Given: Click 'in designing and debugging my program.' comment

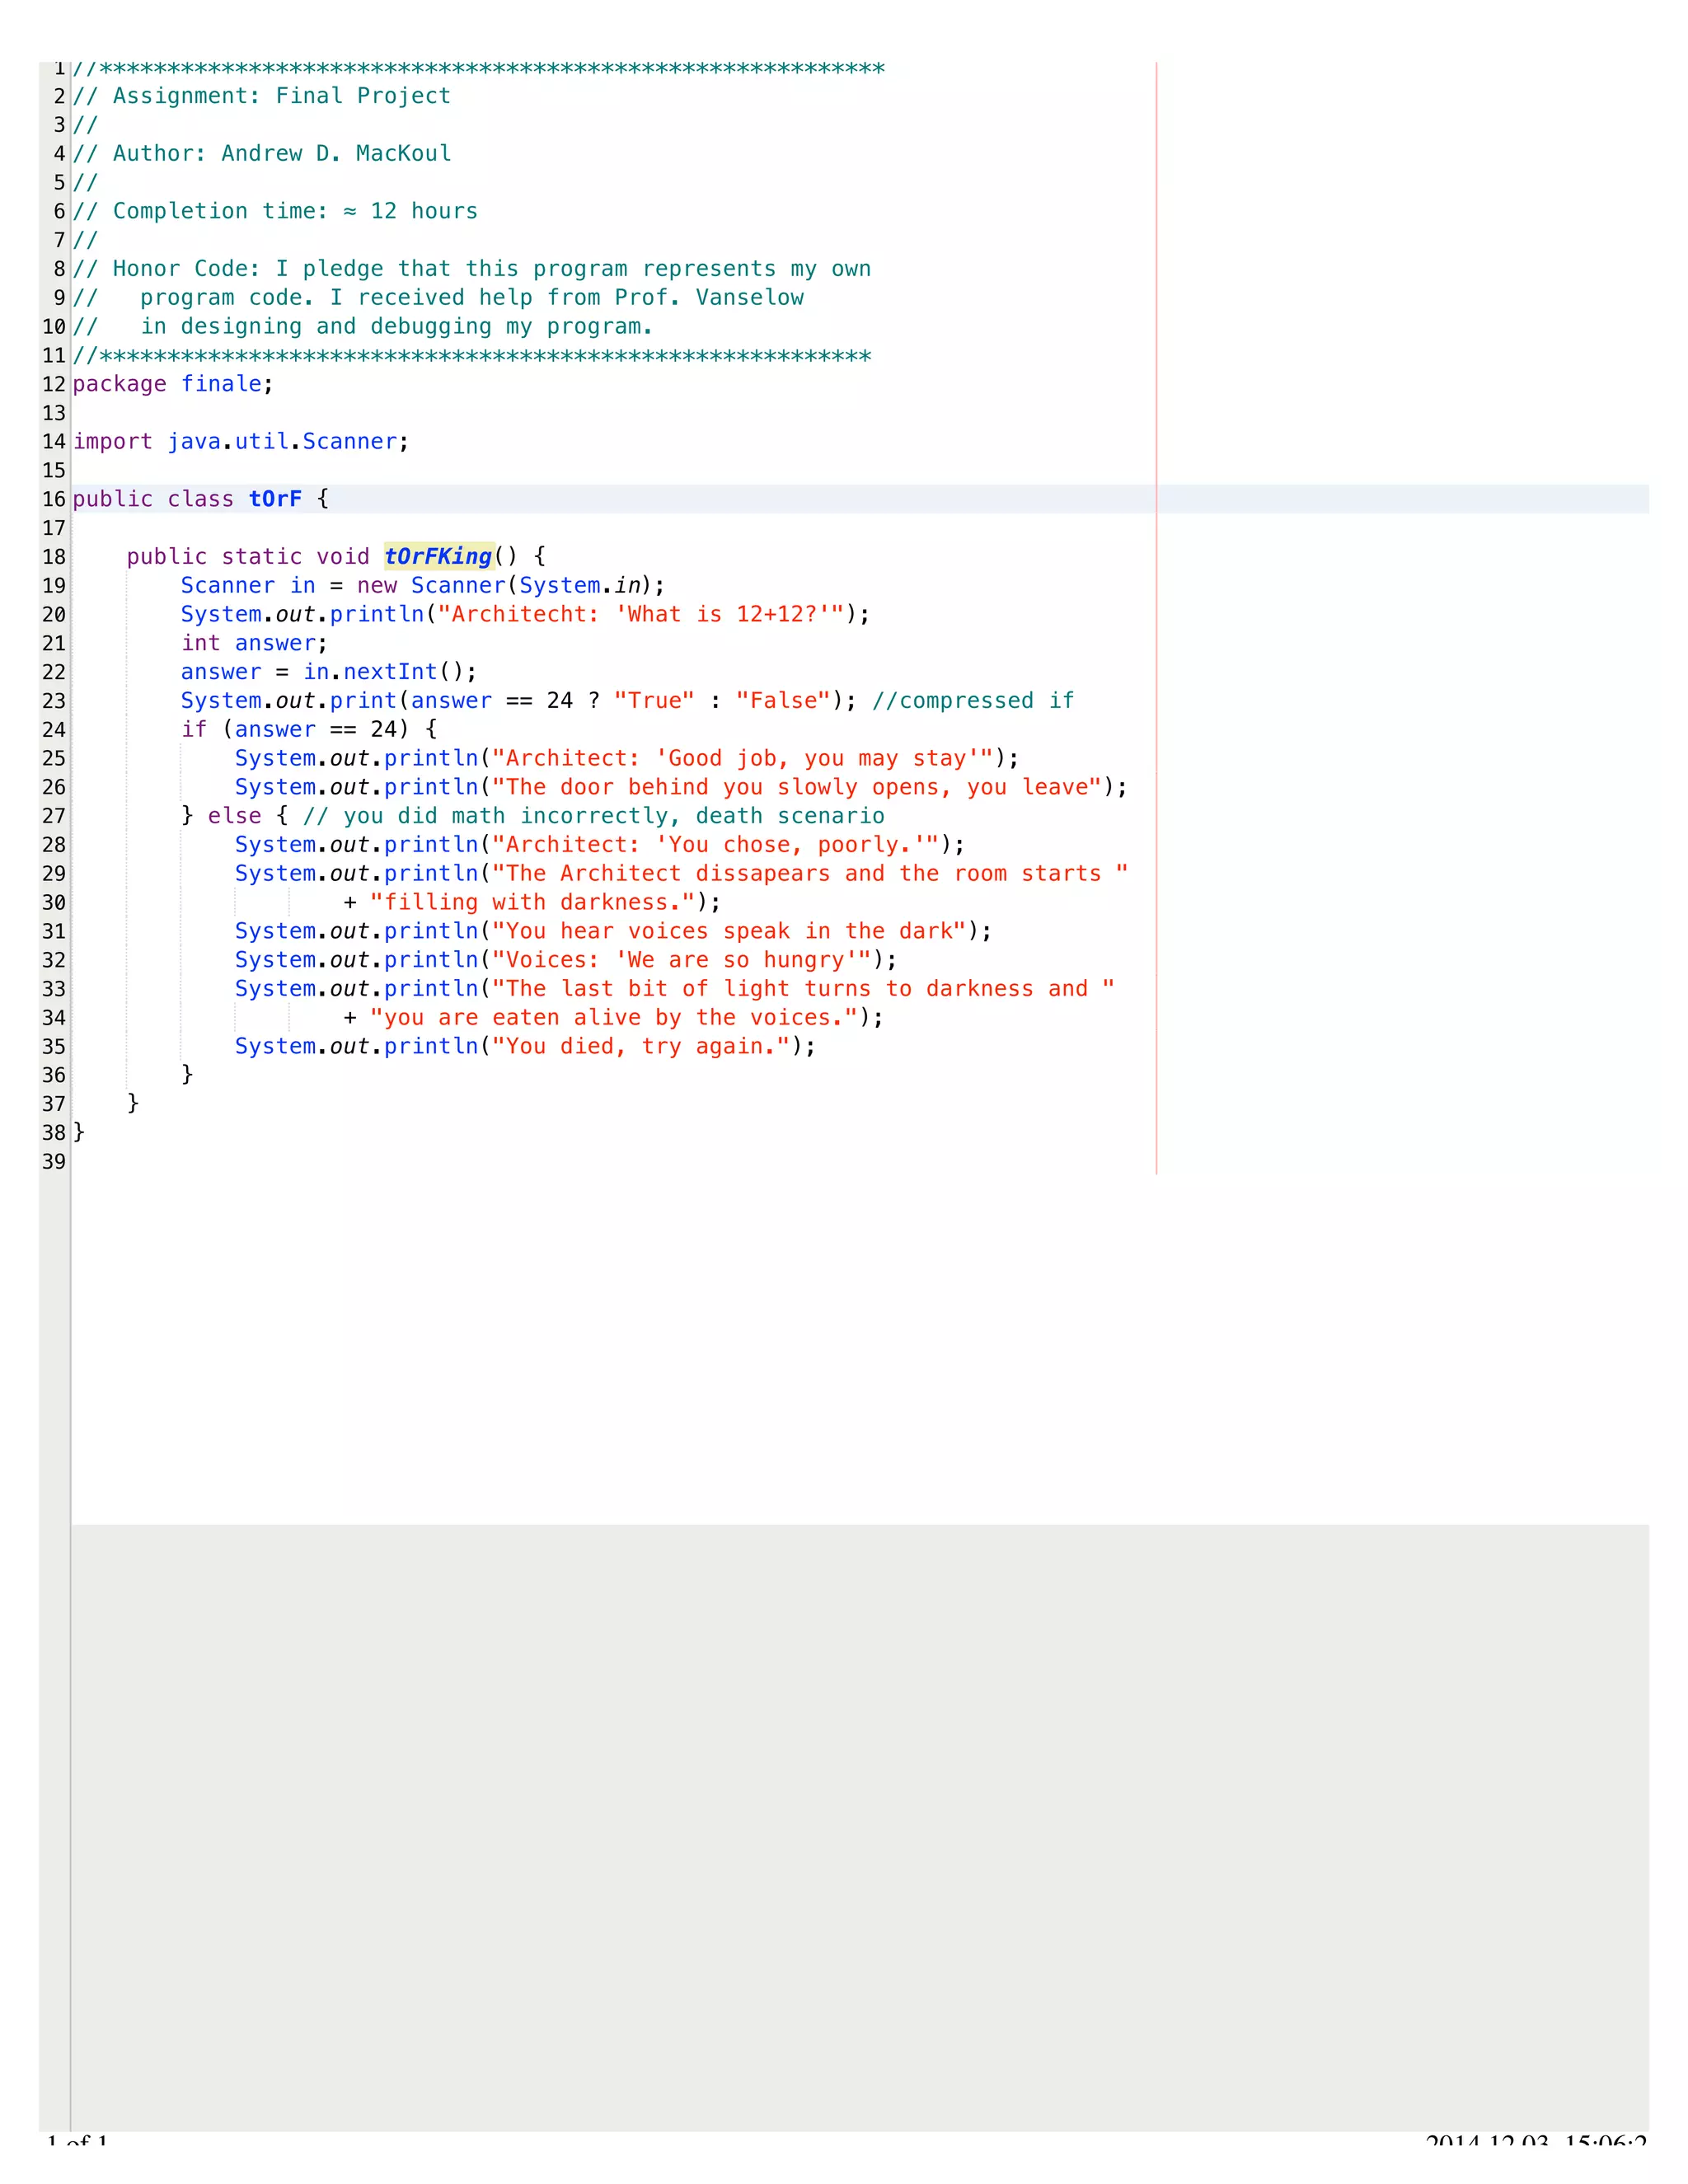Looking at the screenshot, I should point(363,327).
